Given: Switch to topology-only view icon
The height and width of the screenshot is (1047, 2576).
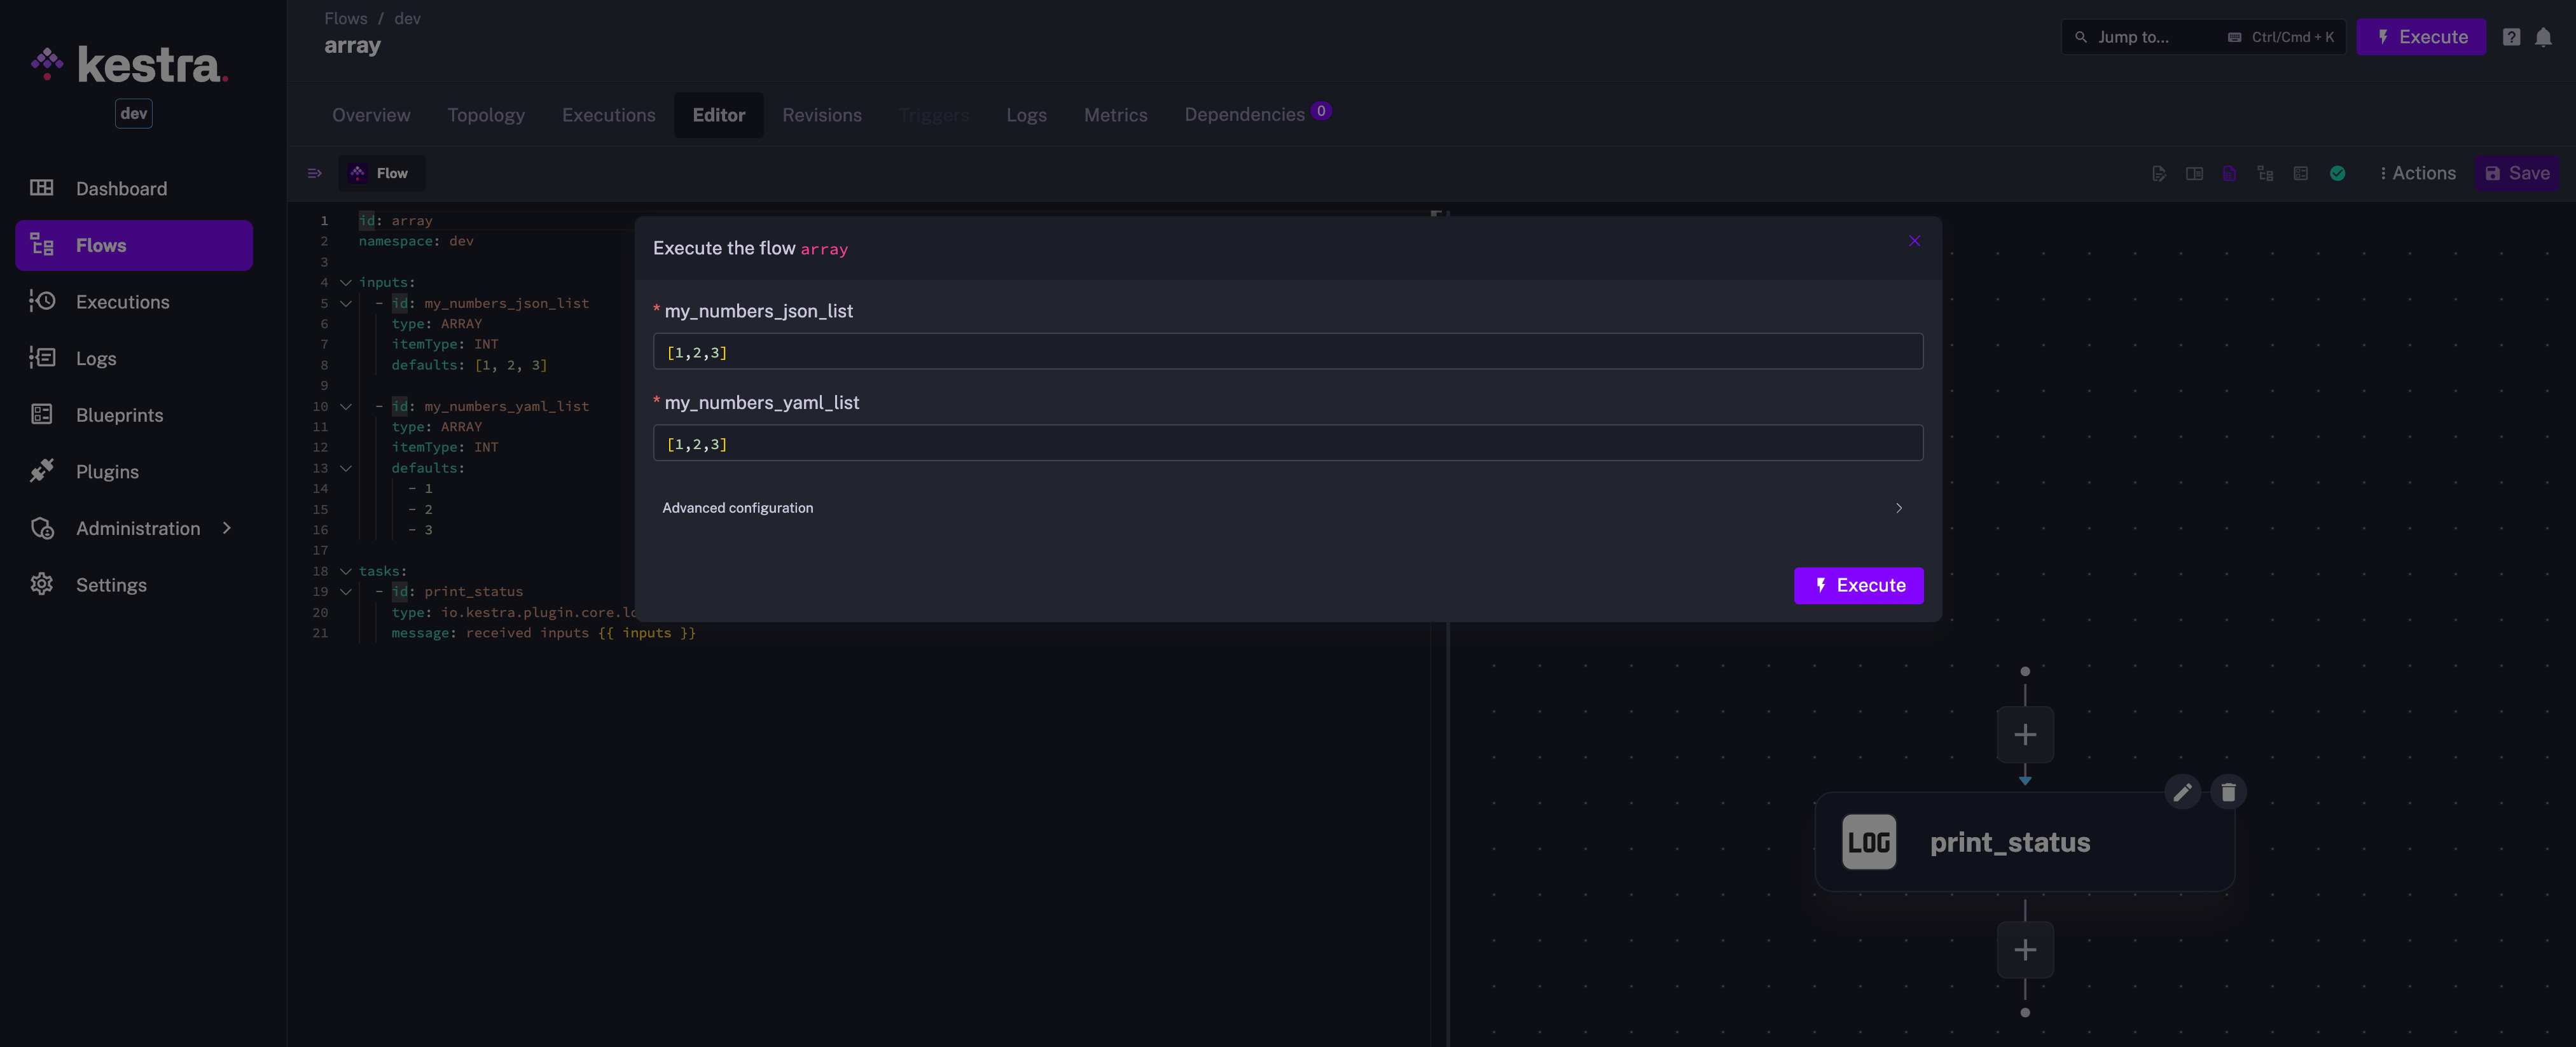Looking at the screenshot, I should pyautogui.click(x=2265, y=173).
